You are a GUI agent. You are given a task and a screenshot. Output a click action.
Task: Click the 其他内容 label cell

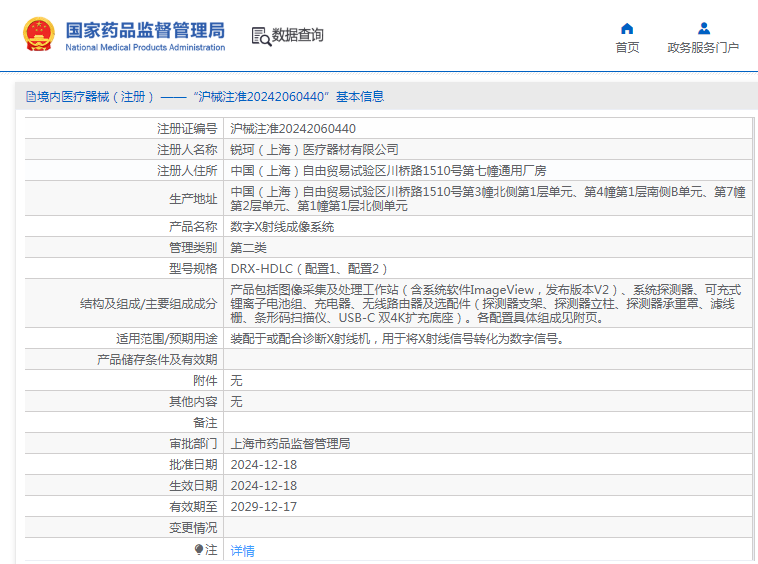[193, 402]
